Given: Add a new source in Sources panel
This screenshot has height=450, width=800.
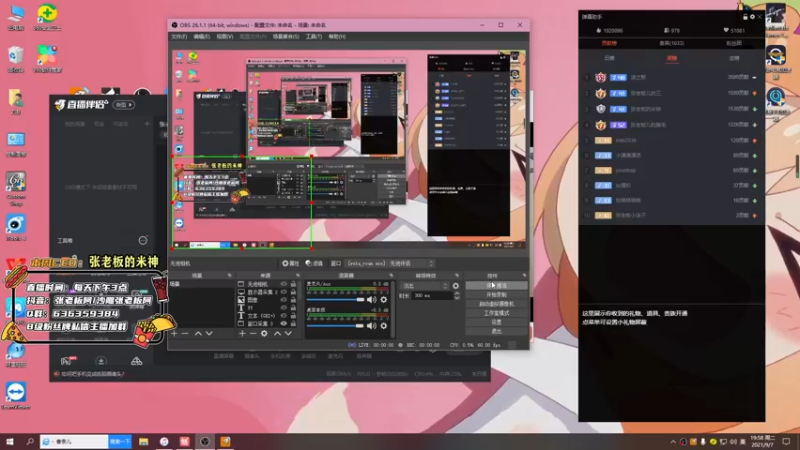Looking at the screenshot, I should click(242, 334).
